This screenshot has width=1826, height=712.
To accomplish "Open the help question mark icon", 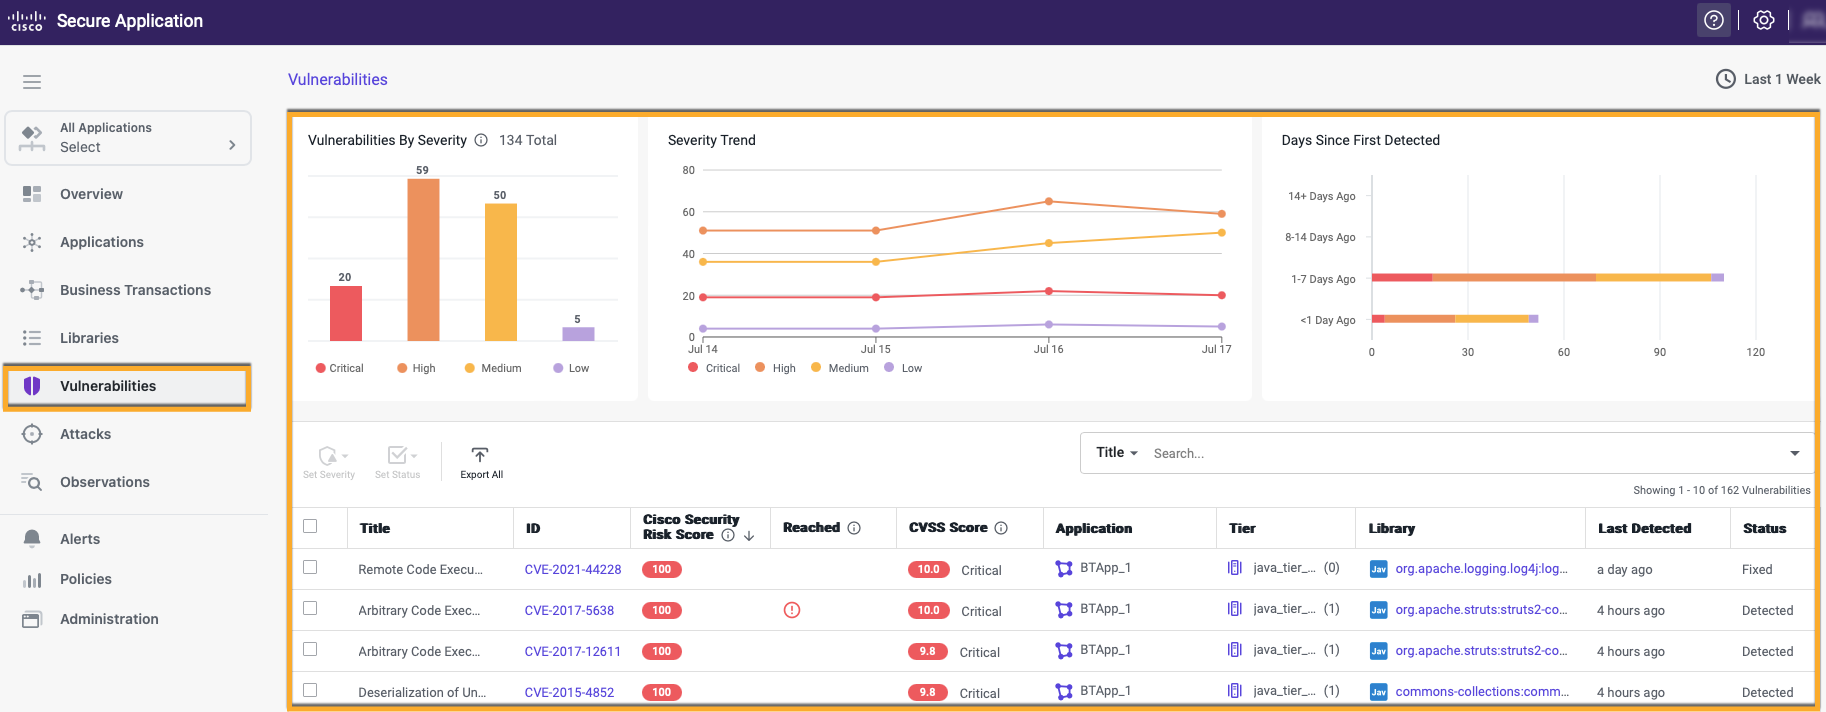I will (1714, 20).
